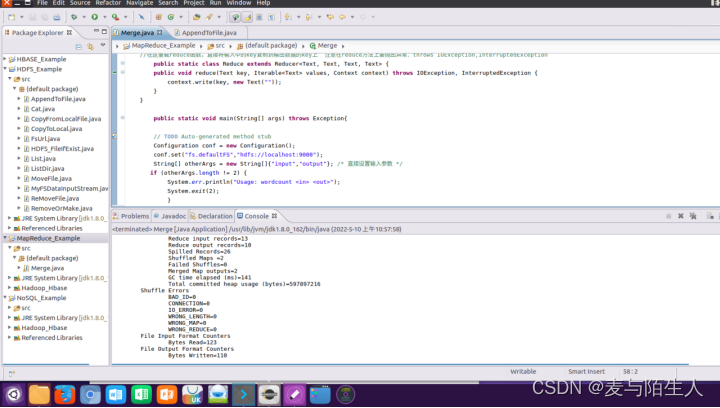Click the Package Explorer horizontal scrollbar
The width and height of the screenshot is (720, 408).
[x=46, y=365]
